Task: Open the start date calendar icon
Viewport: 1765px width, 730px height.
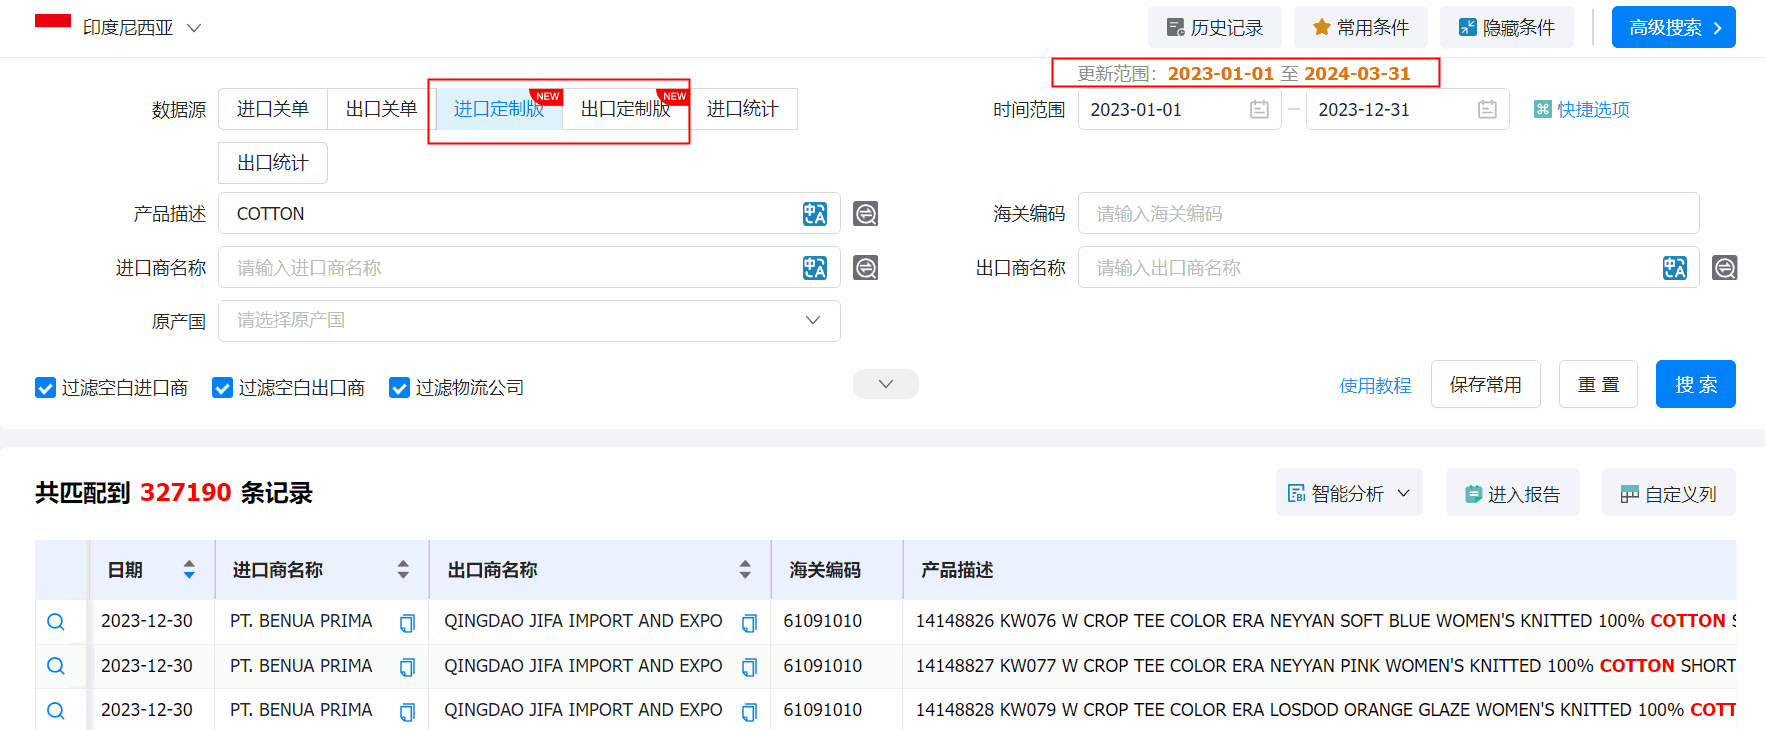Action: point(1259,110)
